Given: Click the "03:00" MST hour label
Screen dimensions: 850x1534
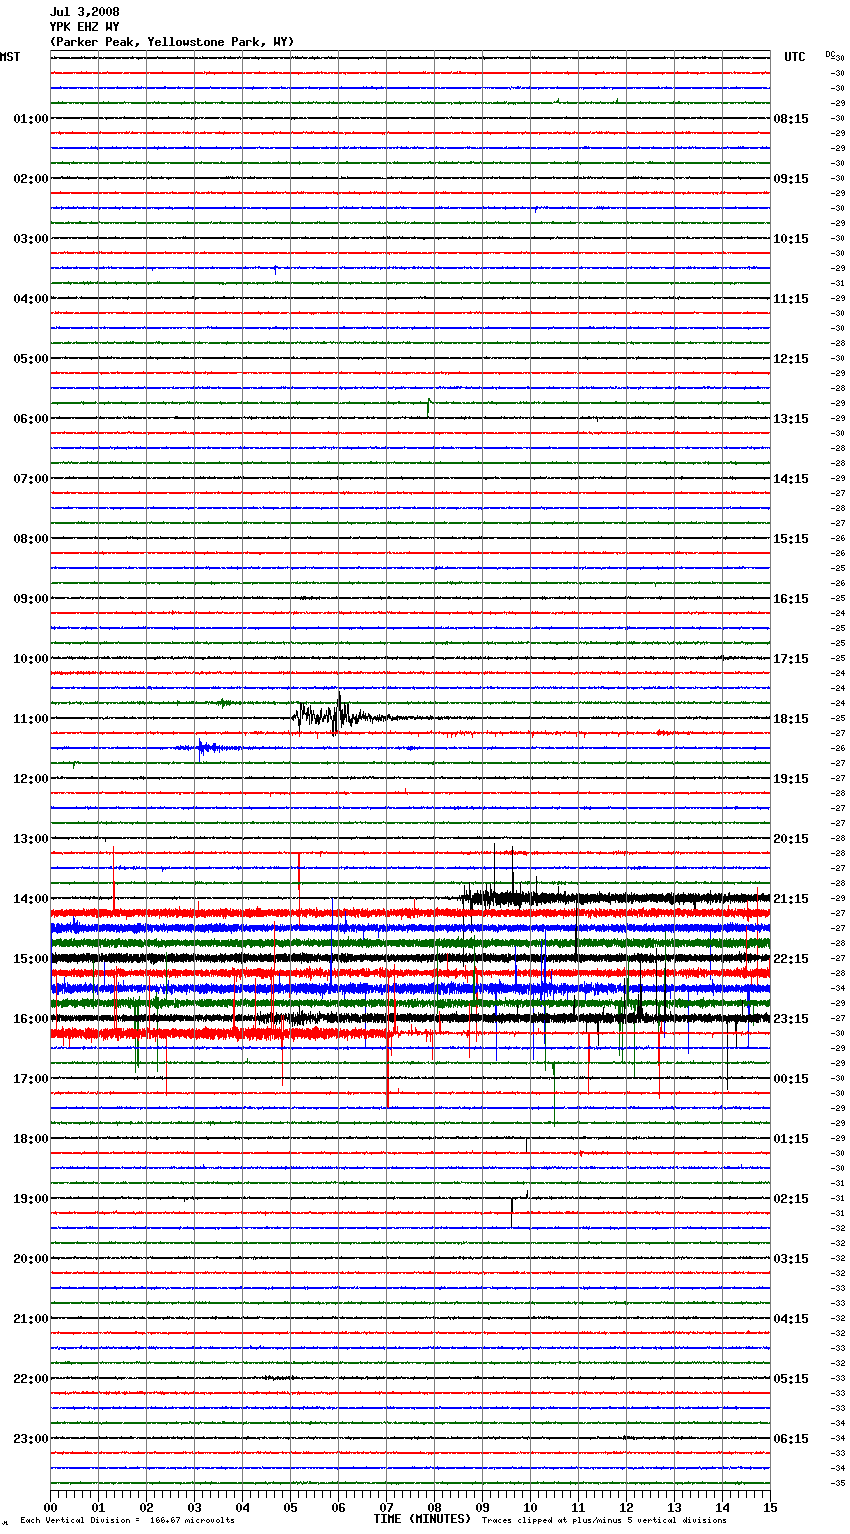Looking at the screenshot, I should [x=30, y=239].
